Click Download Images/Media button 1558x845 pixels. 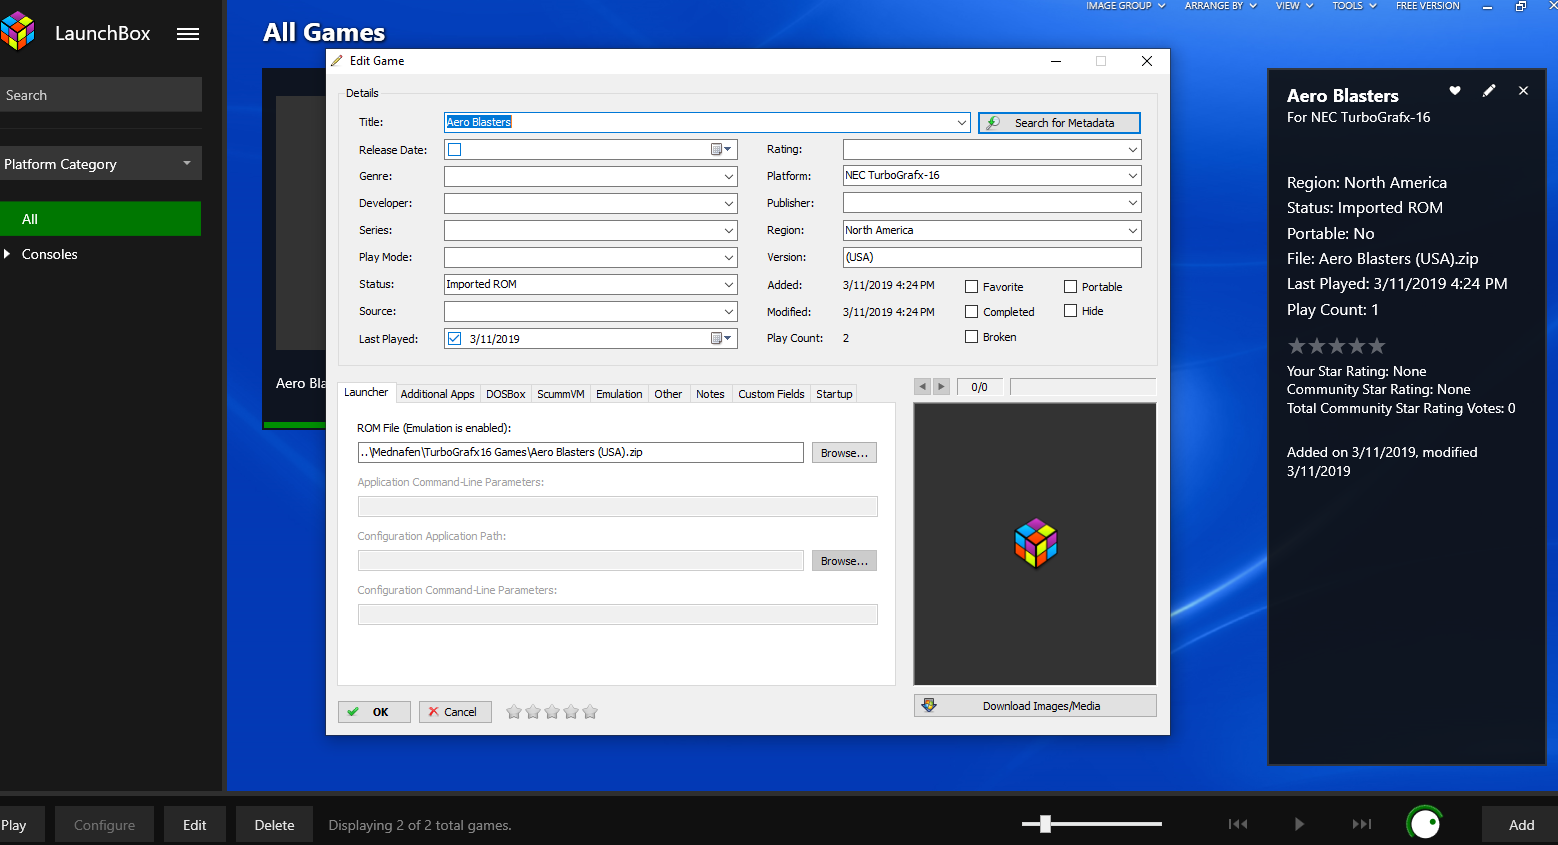pyautogui.click(x=1035, y=706)
